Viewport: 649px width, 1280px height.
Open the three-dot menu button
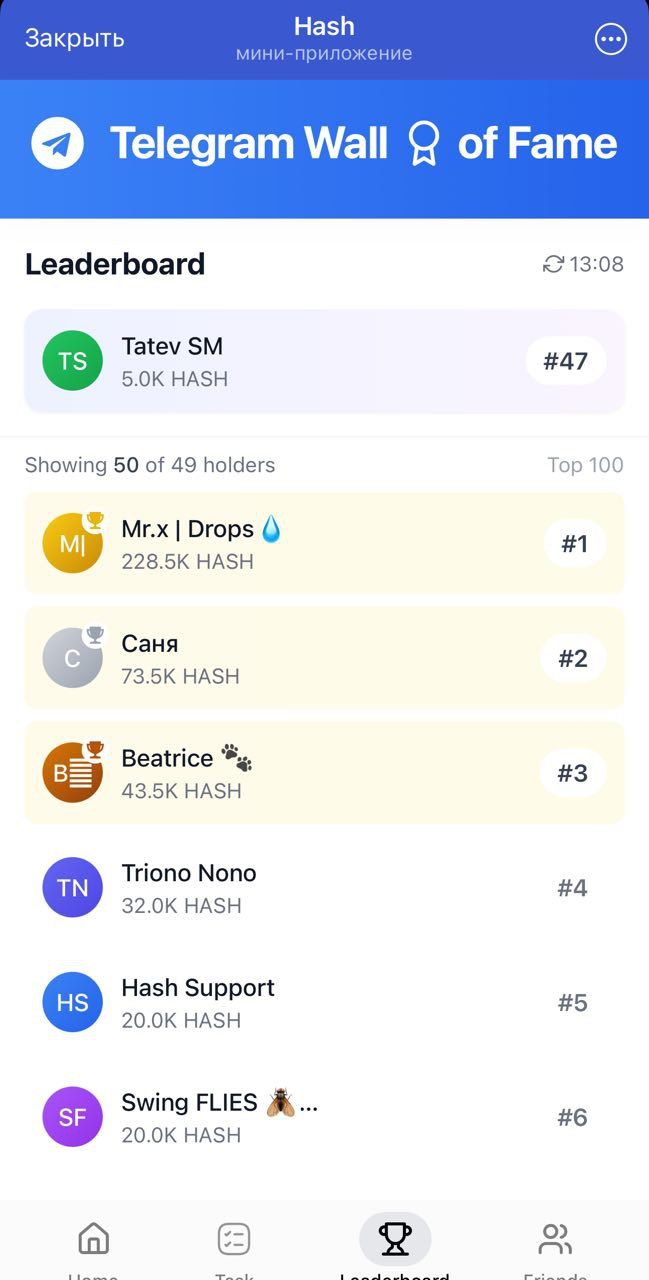[610, 39]
